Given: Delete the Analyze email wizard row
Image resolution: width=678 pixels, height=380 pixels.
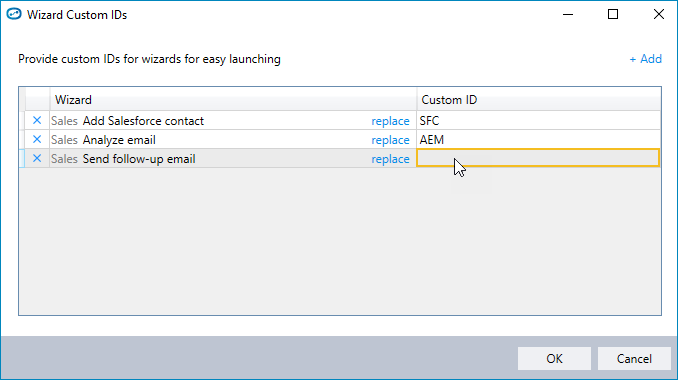Looking at the screenshot, I should 37,140.
